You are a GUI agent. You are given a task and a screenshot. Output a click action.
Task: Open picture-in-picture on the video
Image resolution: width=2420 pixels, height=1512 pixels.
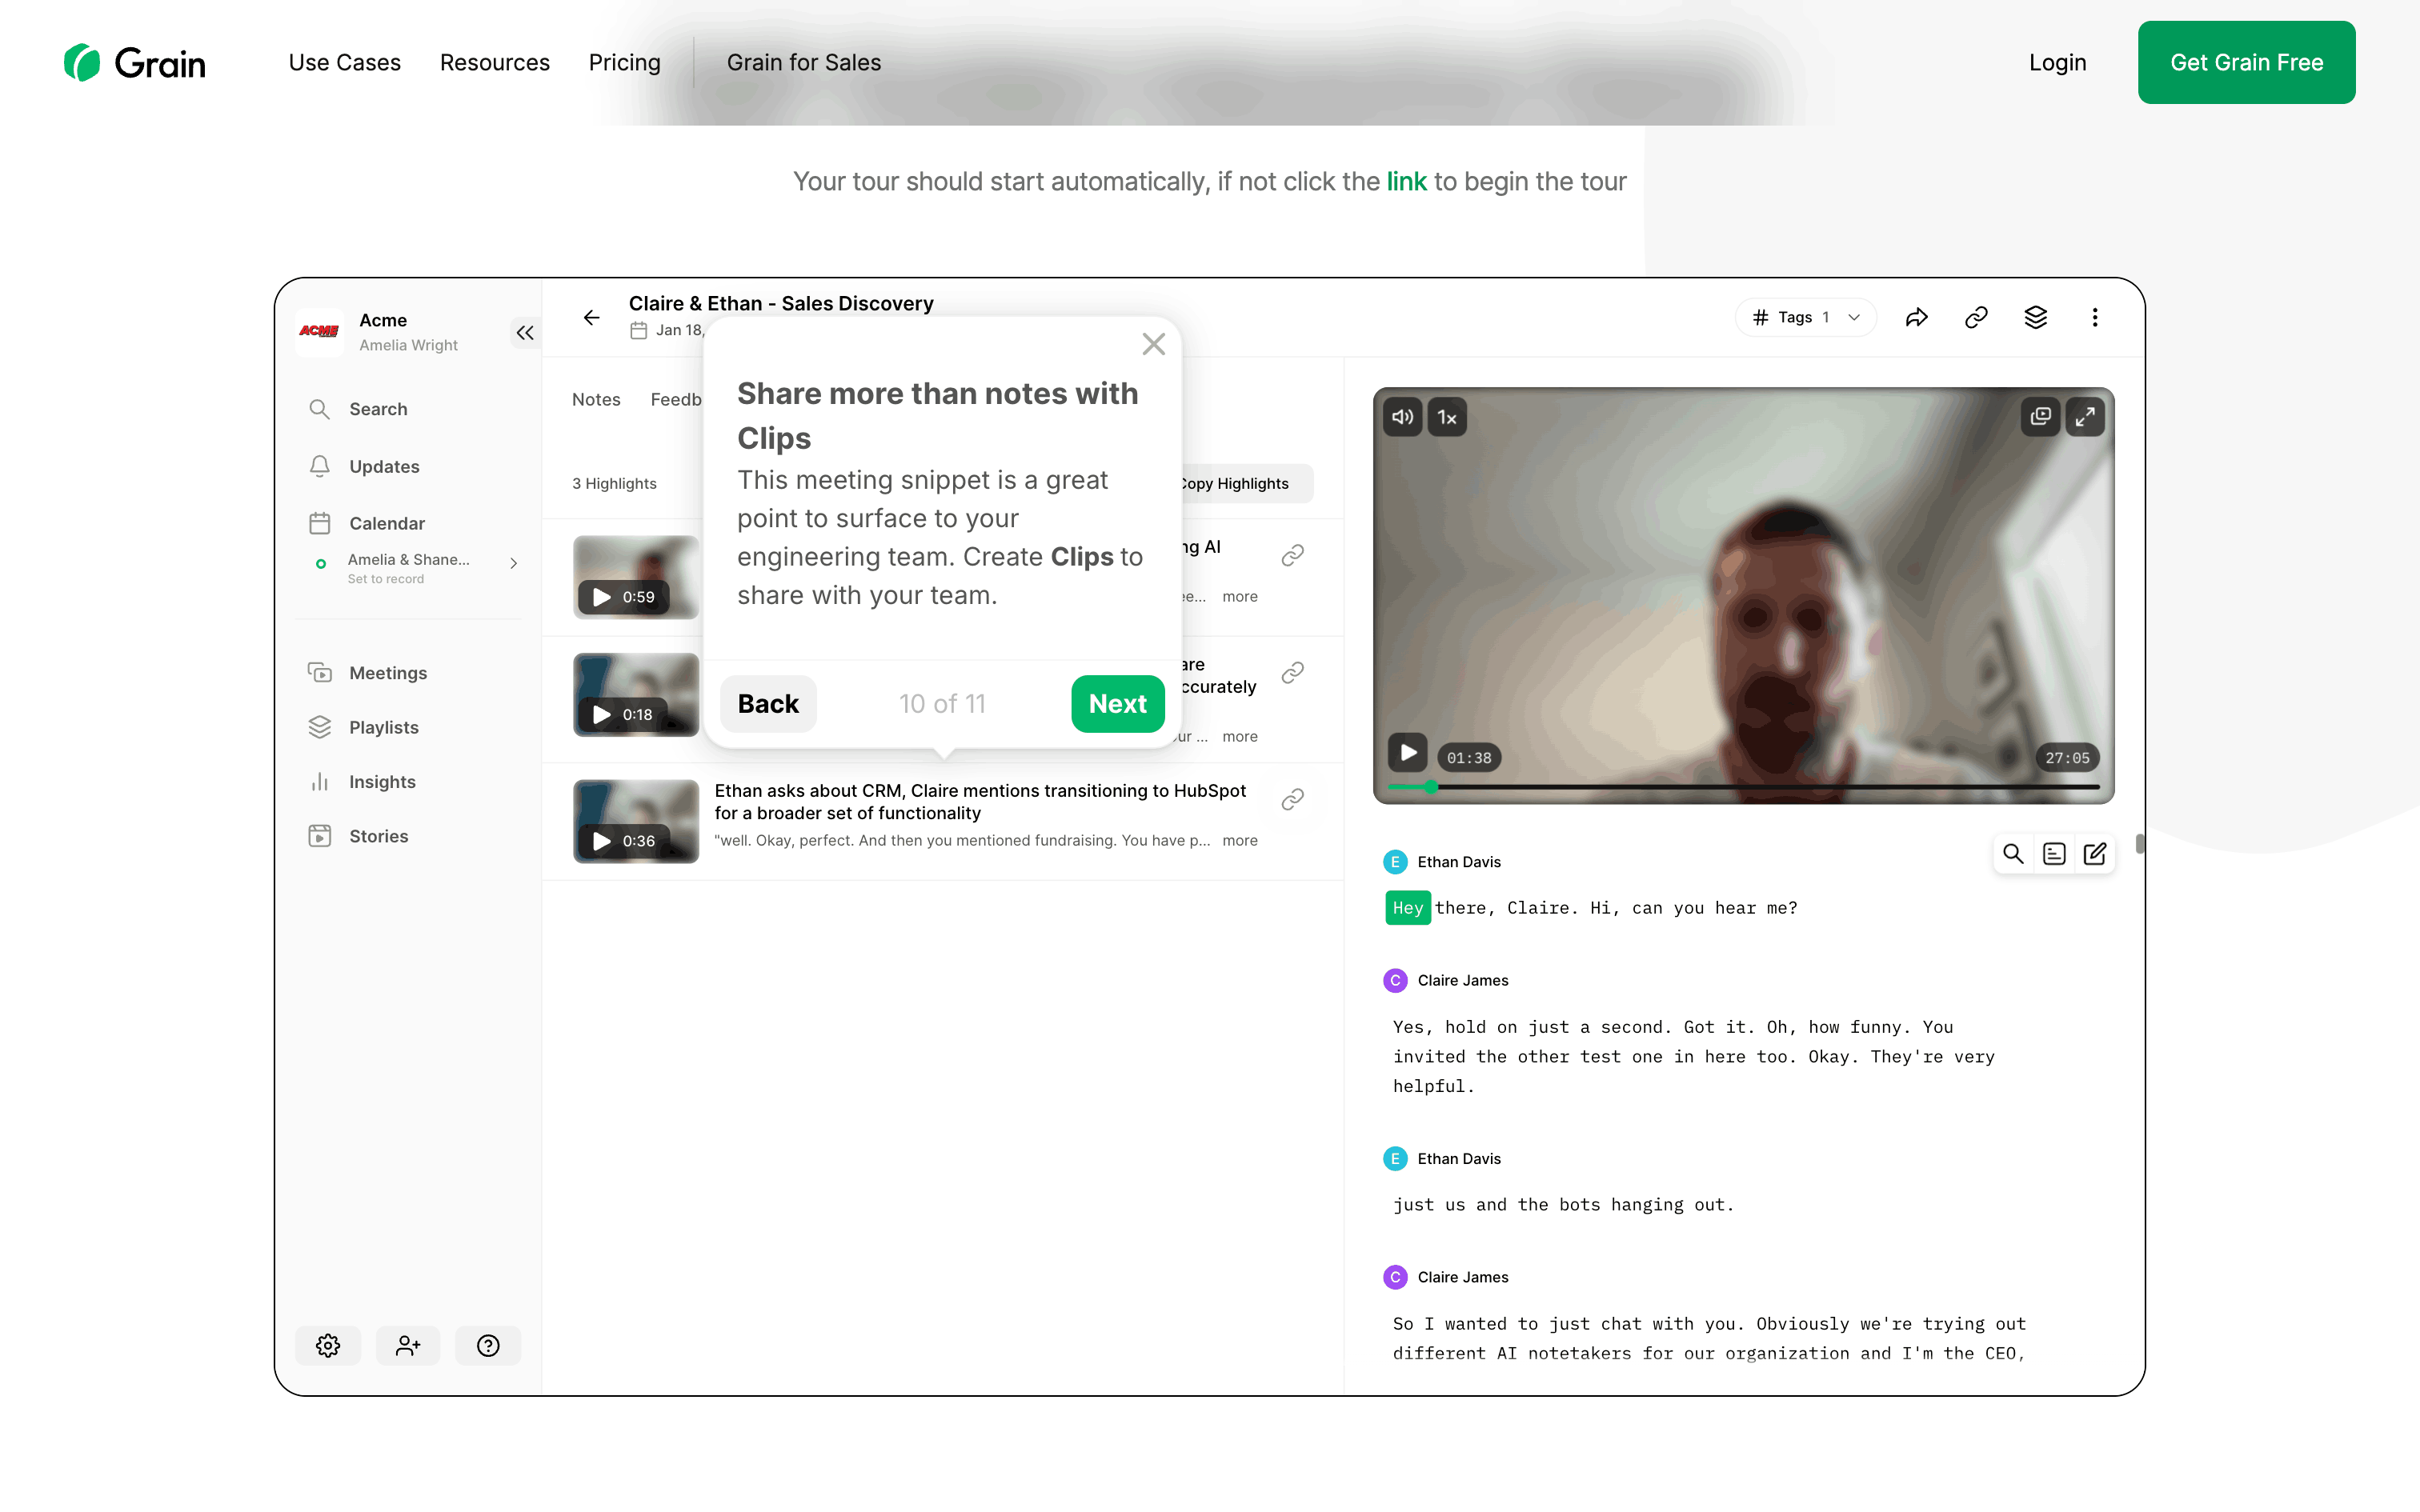click(2040, 417)
